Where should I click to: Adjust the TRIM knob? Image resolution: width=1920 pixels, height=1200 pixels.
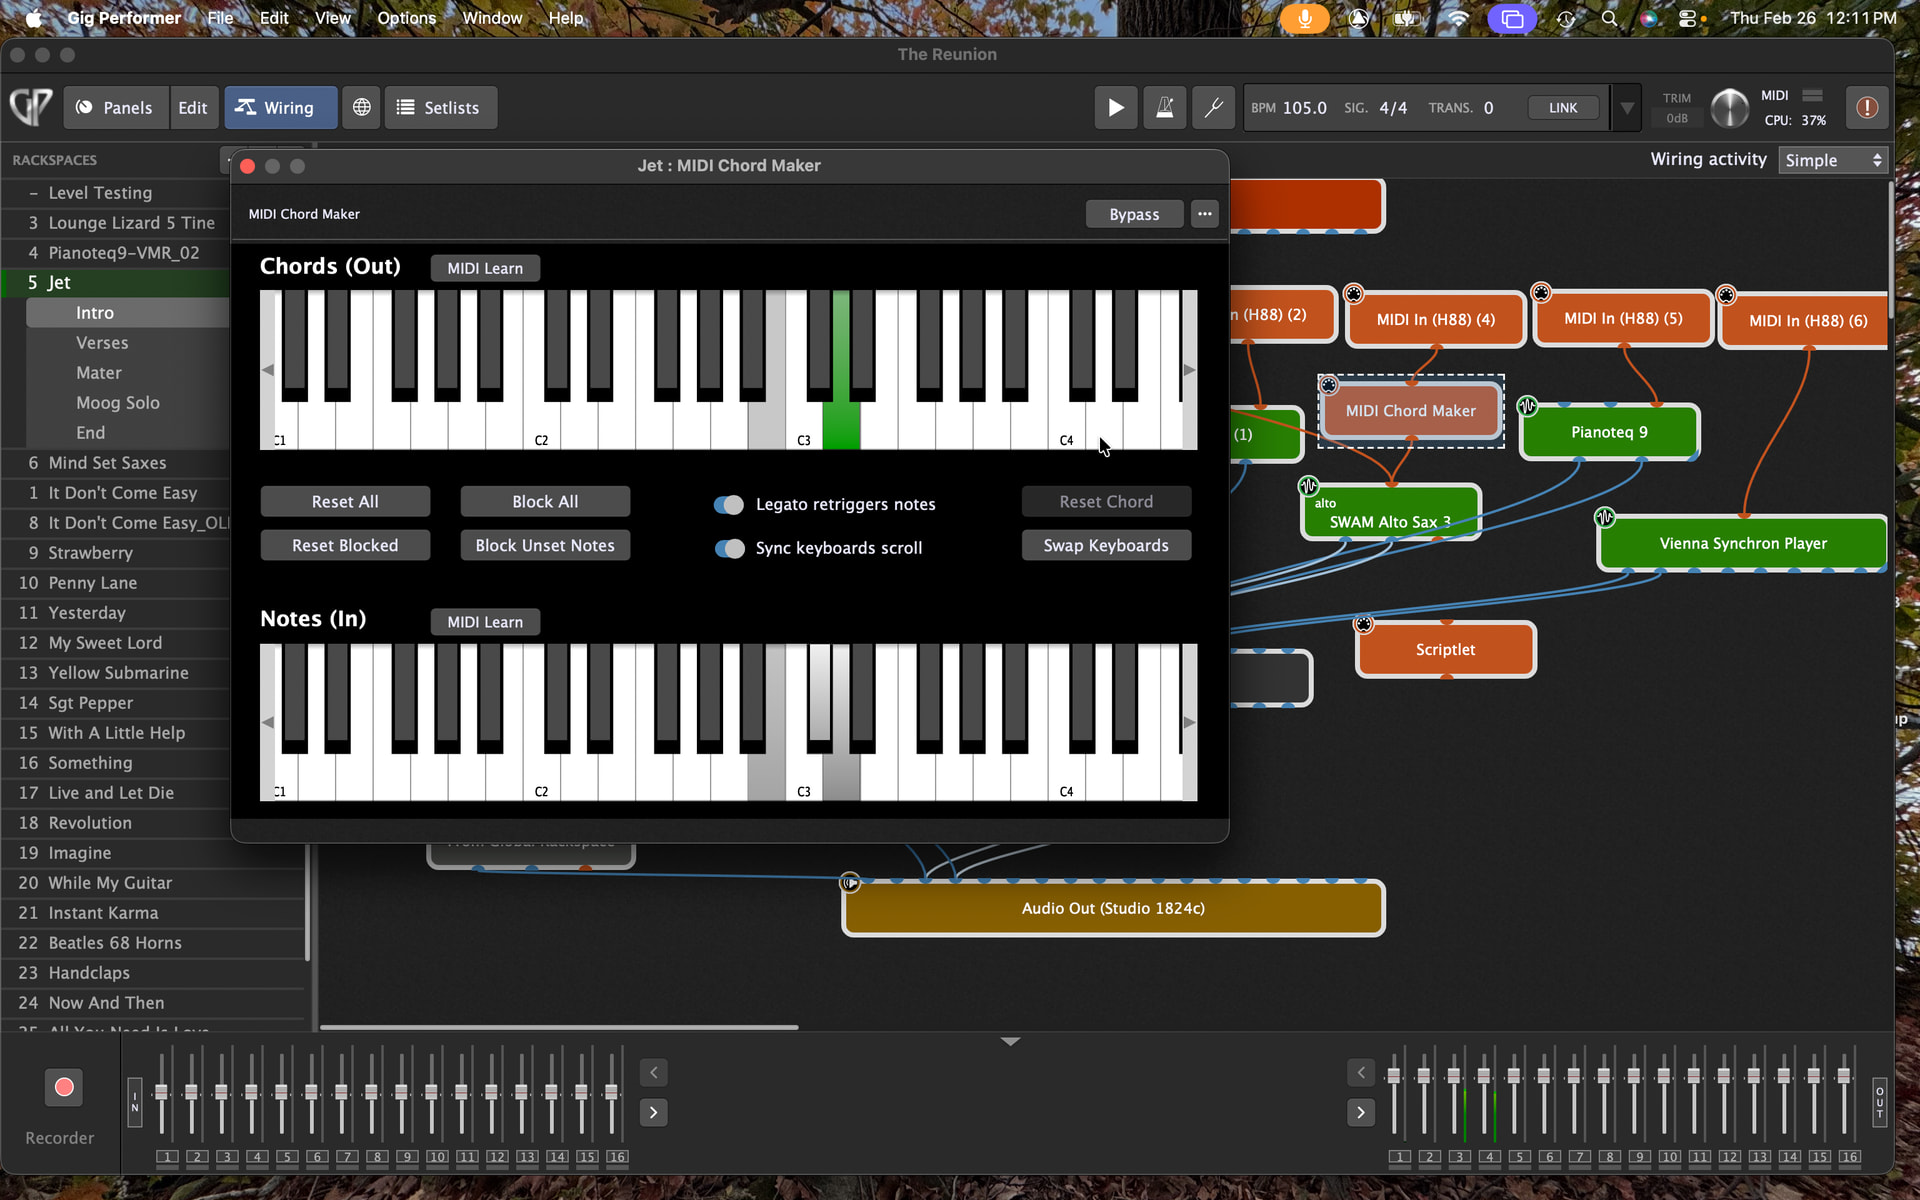1729,108
